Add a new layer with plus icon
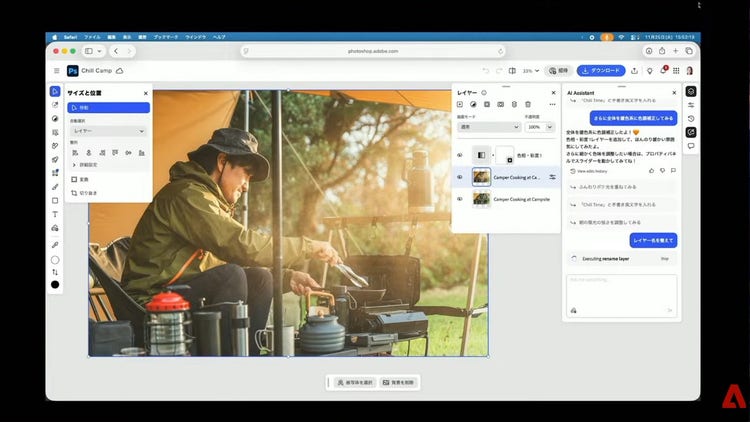This screenshot has width=750, height=422. pos(460,104)
